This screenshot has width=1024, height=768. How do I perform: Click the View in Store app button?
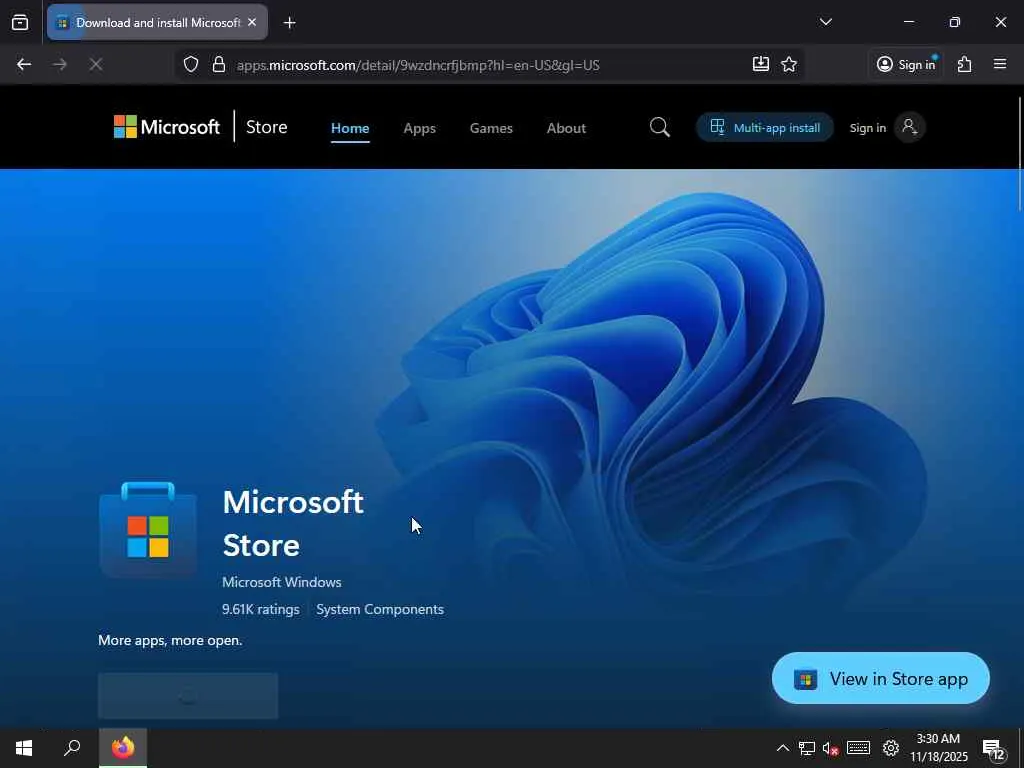coord(880,679)
